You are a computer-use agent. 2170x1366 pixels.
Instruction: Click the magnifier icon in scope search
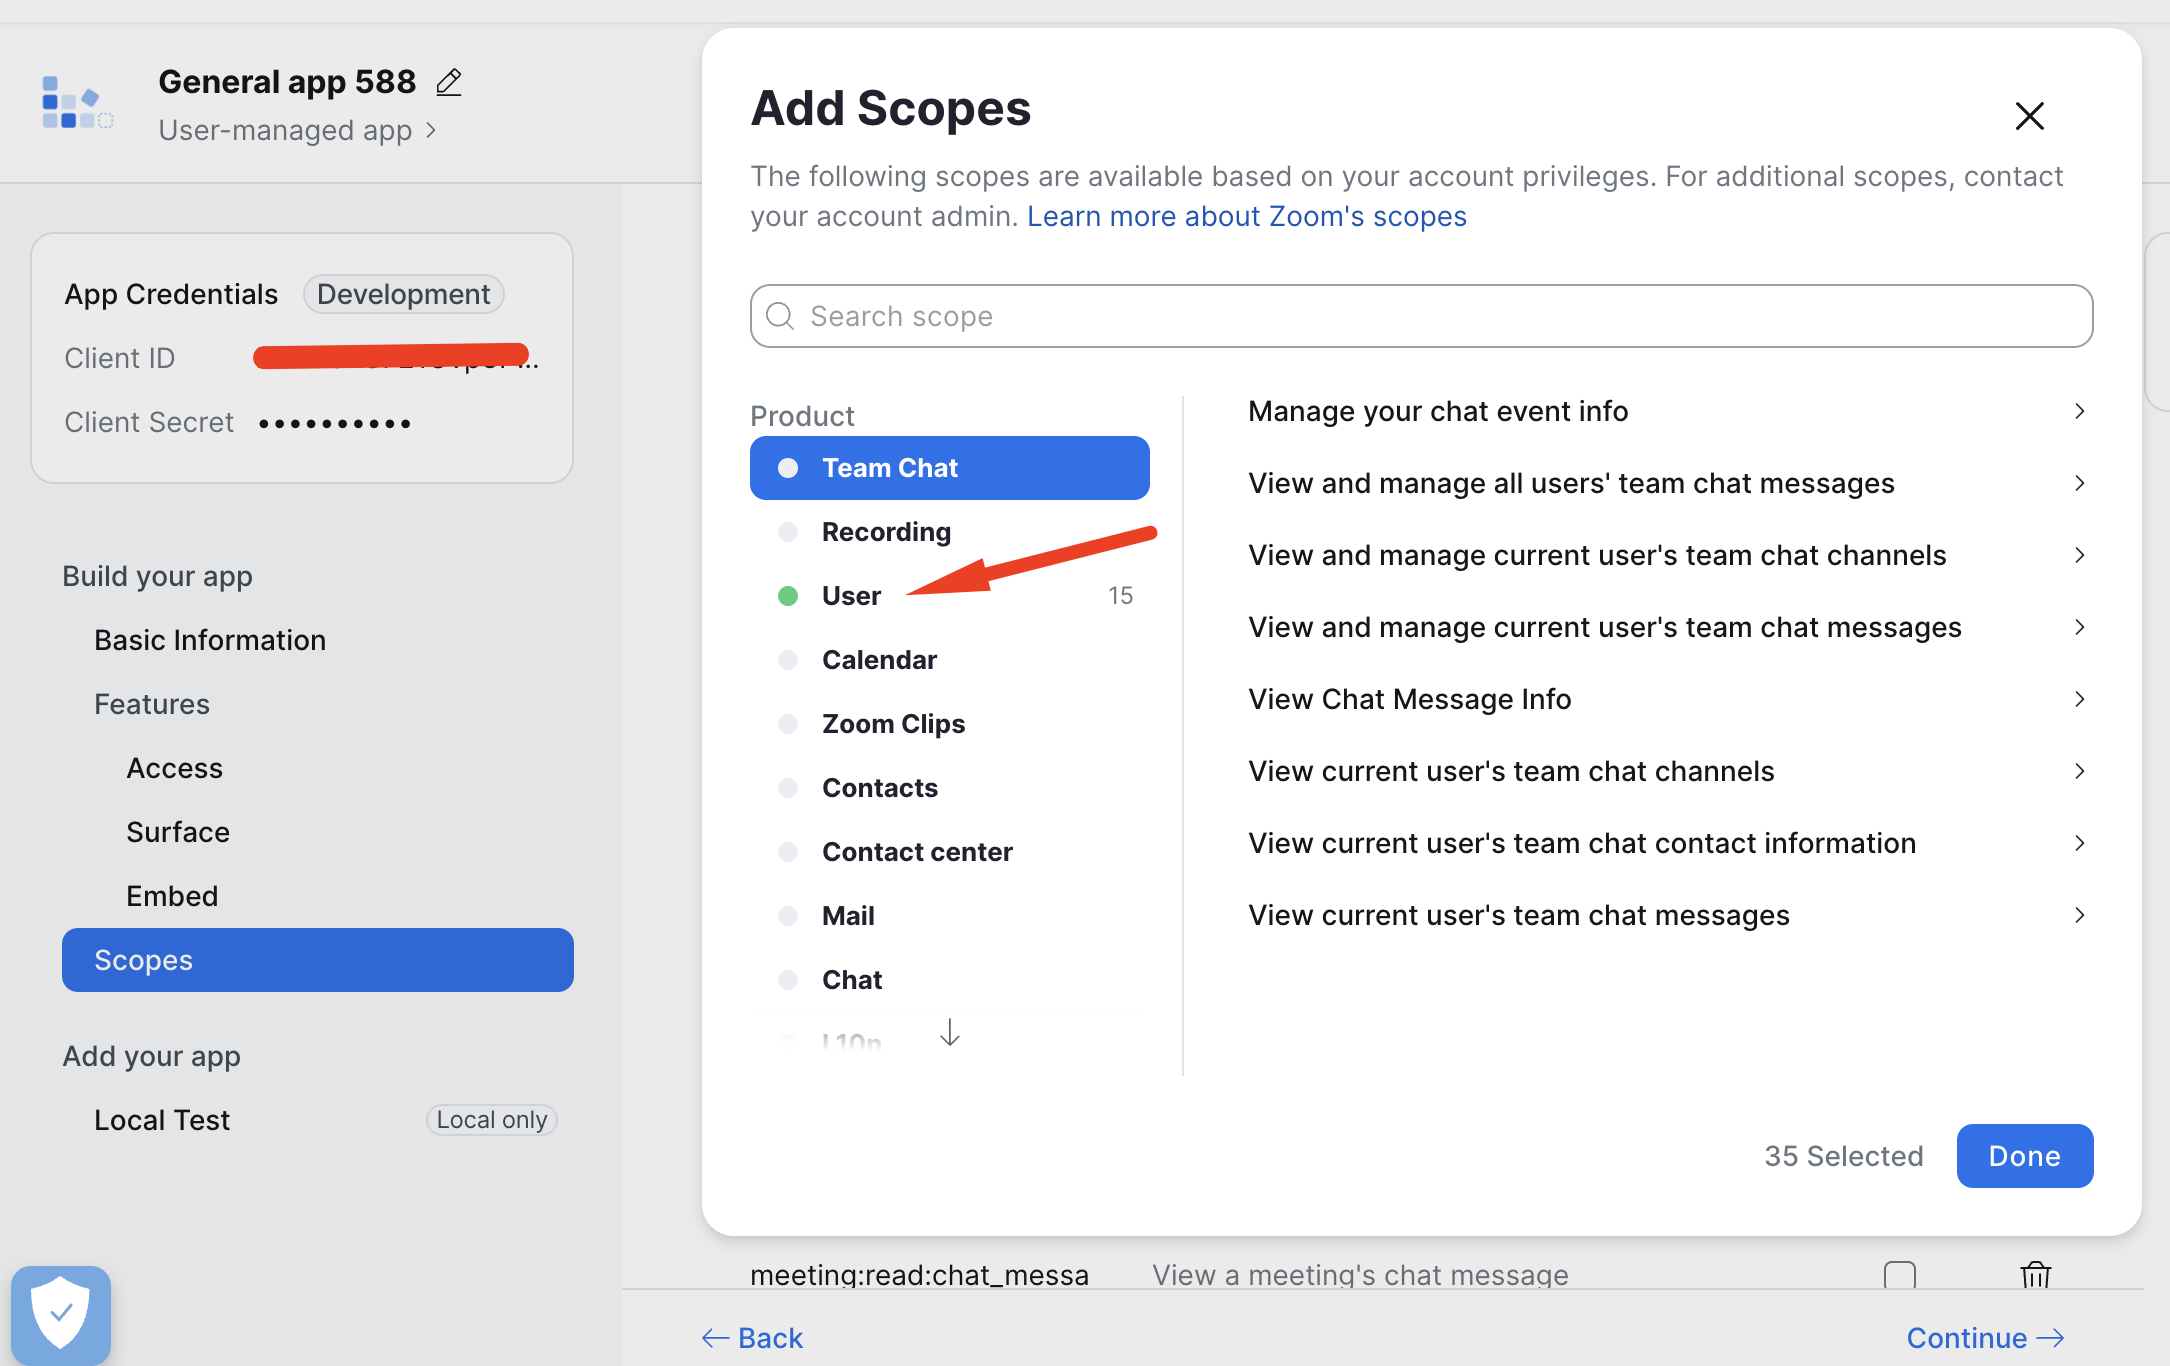pyautogui.click(x=780, y=316)
